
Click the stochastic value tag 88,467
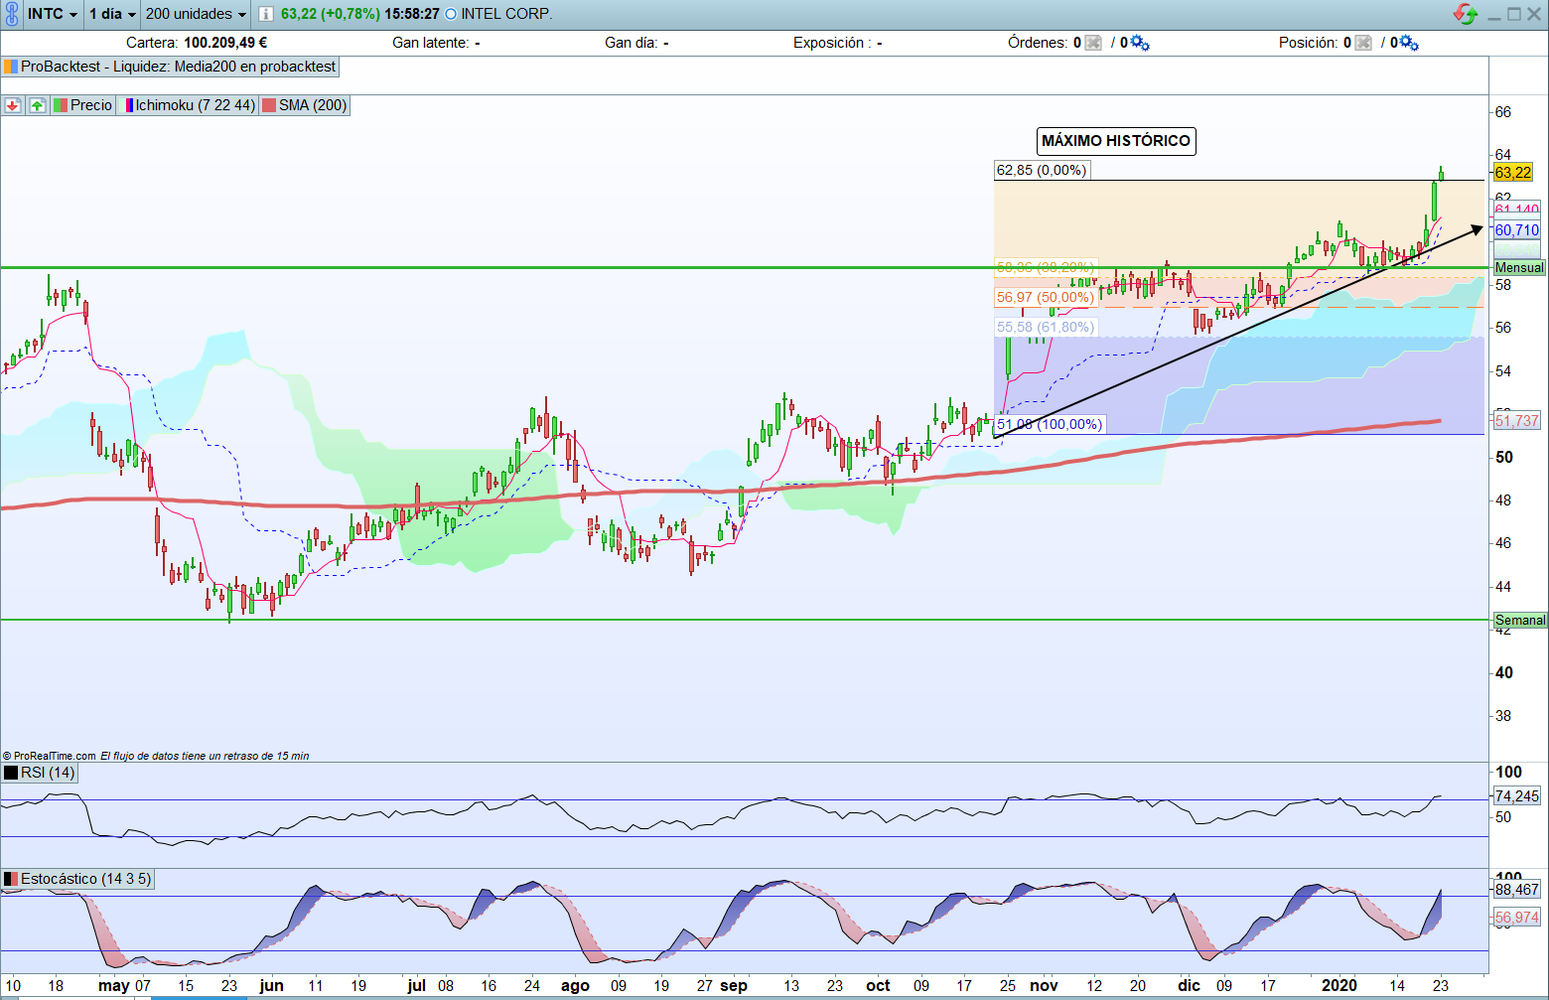pyautogui.click(x=1517, y=889)
